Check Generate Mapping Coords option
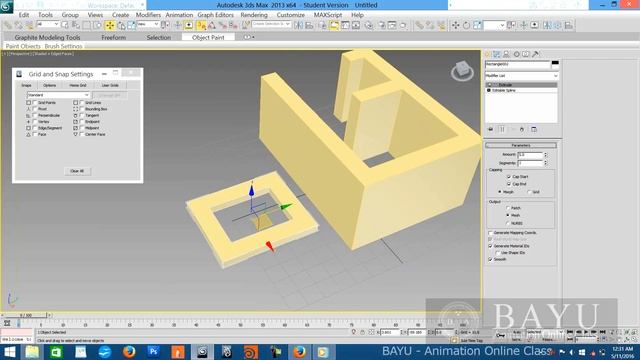640x360 pixels. pyautogui.click(x=490, y=233)
